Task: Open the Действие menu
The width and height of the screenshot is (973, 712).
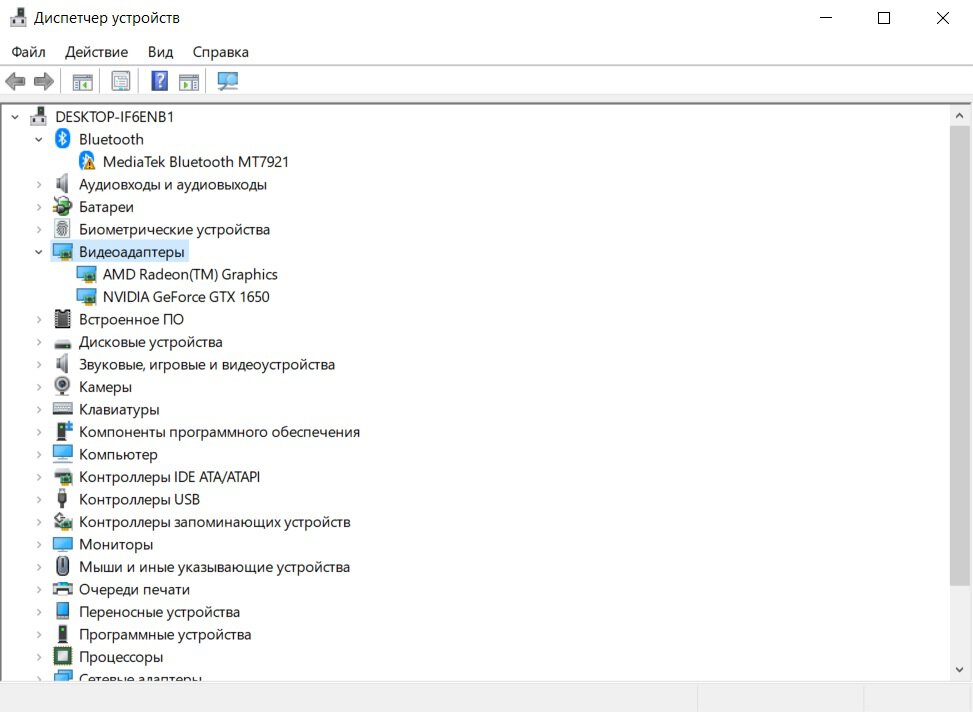Action: pyautogui.click(x=96, y=52)
